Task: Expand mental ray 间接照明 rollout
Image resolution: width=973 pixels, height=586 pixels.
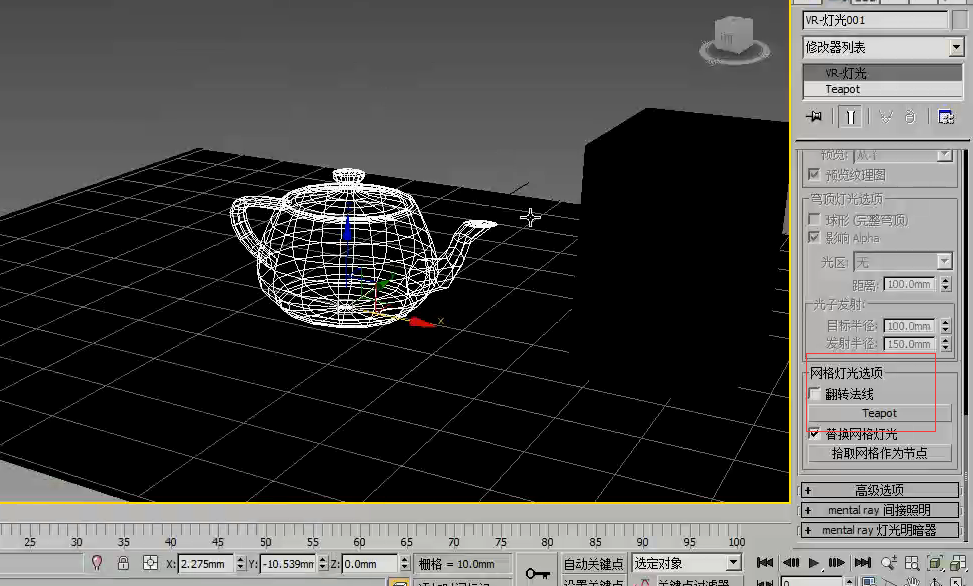Action: point(878,510)
